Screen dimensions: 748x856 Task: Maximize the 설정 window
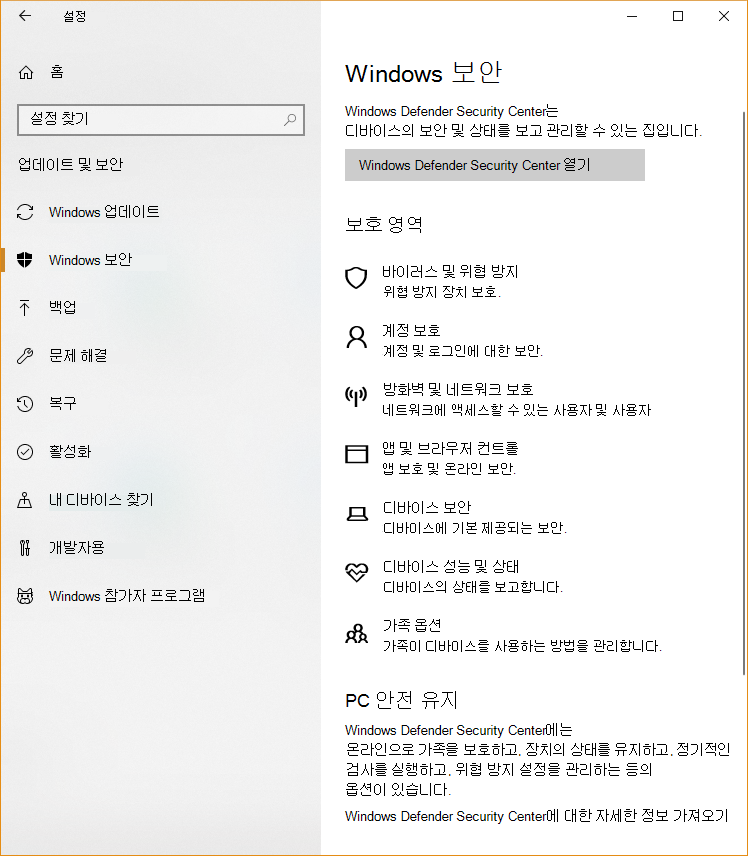(x=678, y=16)
